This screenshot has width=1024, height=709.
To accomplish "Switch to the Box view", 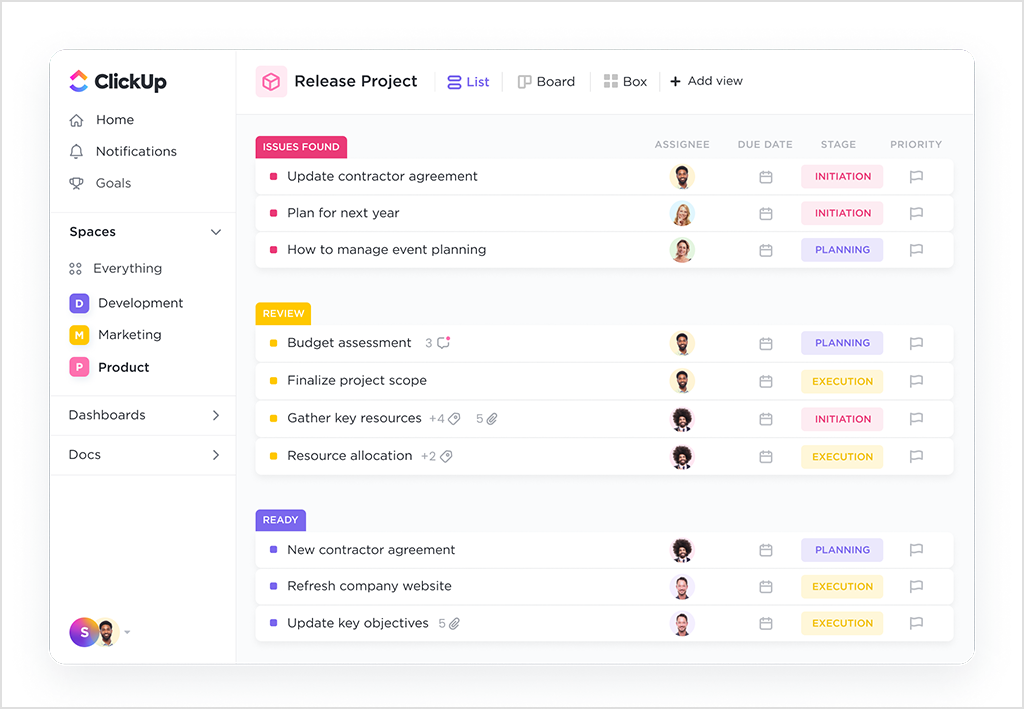I will [626, 81].
